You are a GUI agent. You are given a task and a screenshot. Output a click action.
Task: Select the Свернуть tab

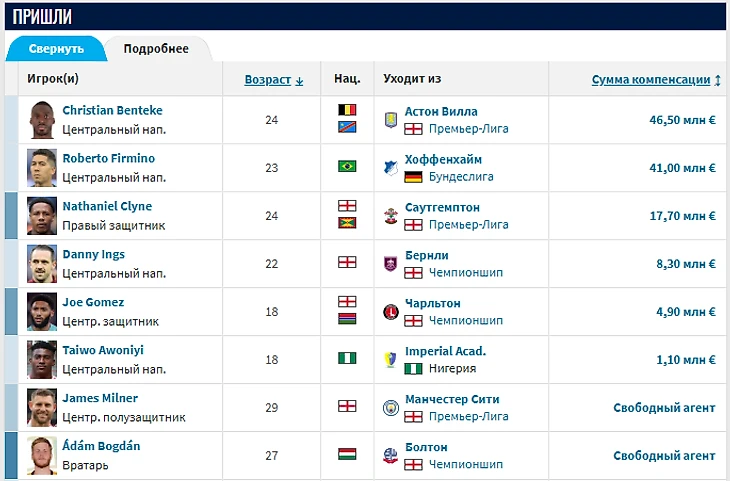tap(56, 48)
